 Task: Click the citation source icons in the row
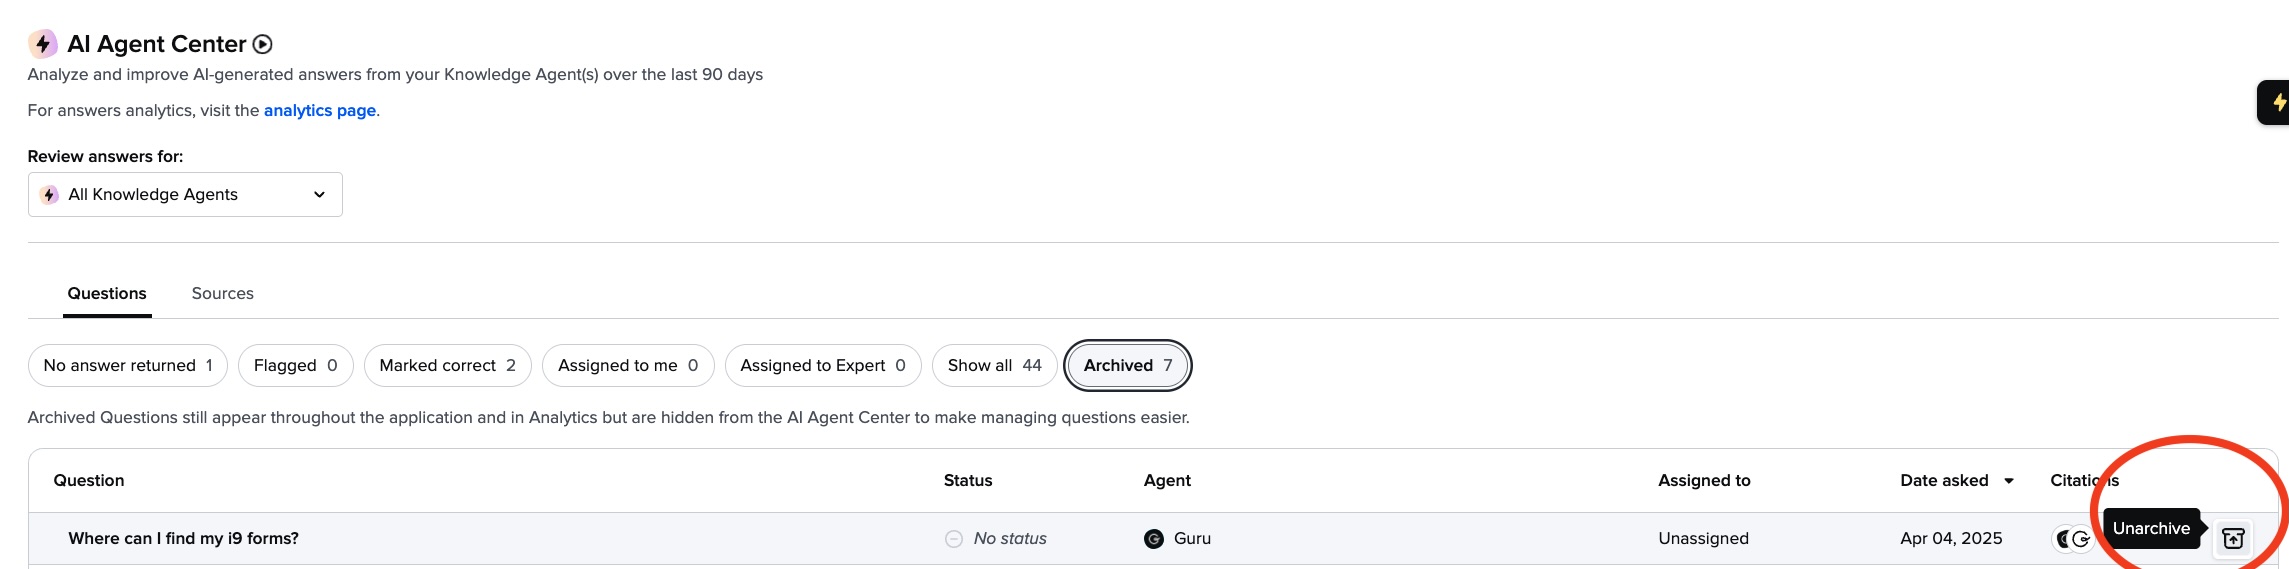[x=2072, y=539]
